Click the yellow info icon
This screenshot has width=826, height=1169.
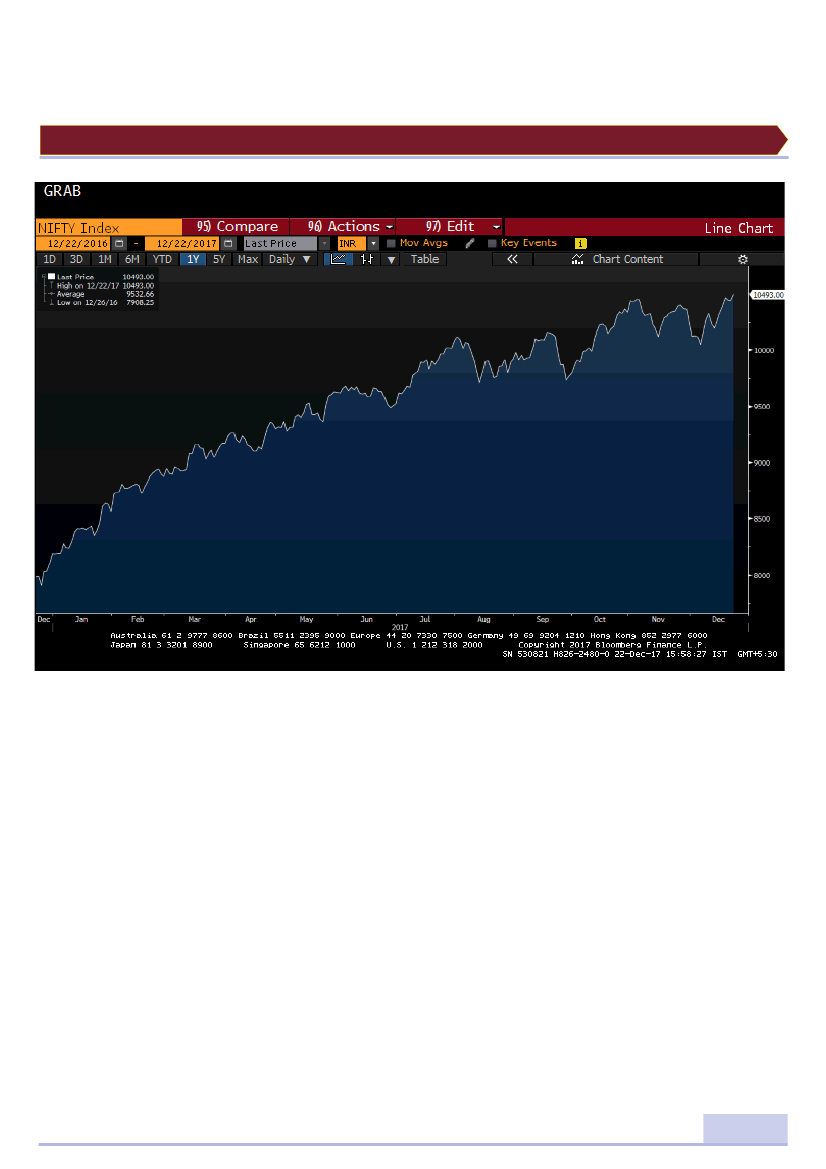[580, 243]
